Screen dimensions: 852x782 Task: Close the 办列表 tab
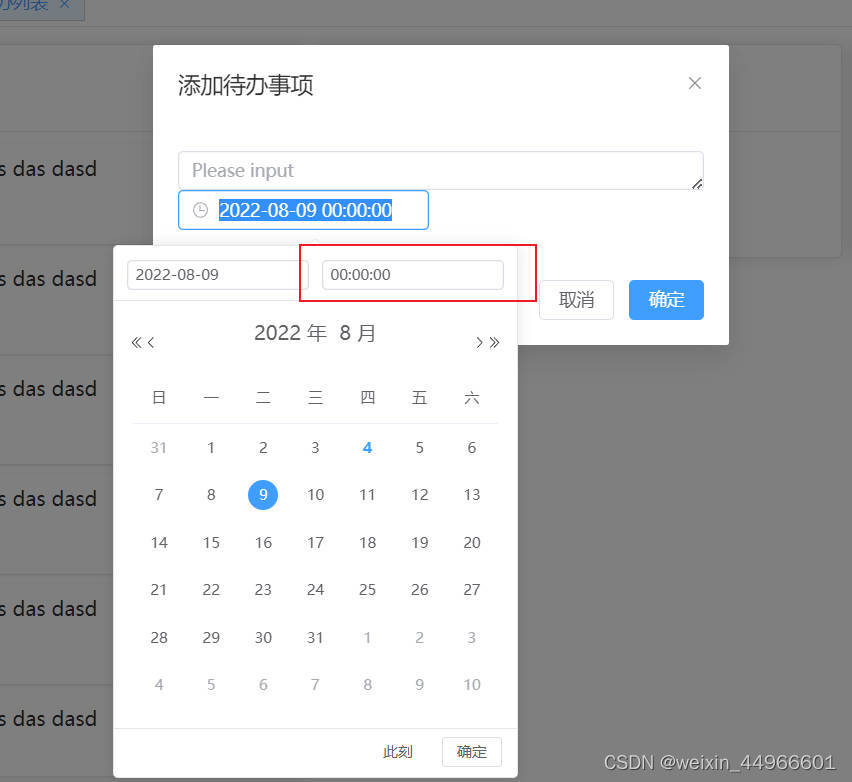pos(63,5)
